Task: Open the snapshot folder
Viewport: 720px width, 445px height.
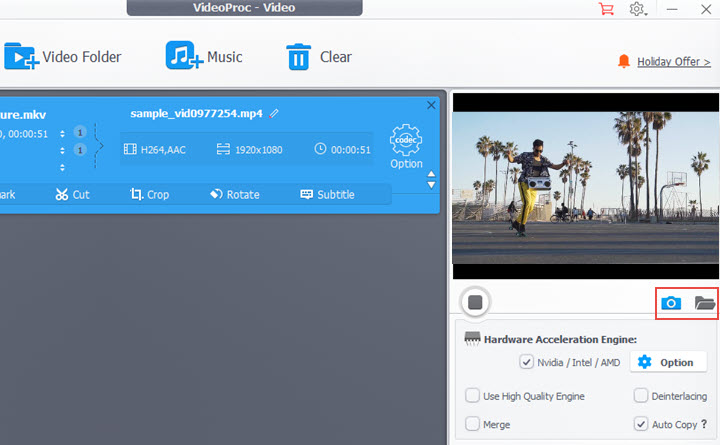Action: pos(704,303)
